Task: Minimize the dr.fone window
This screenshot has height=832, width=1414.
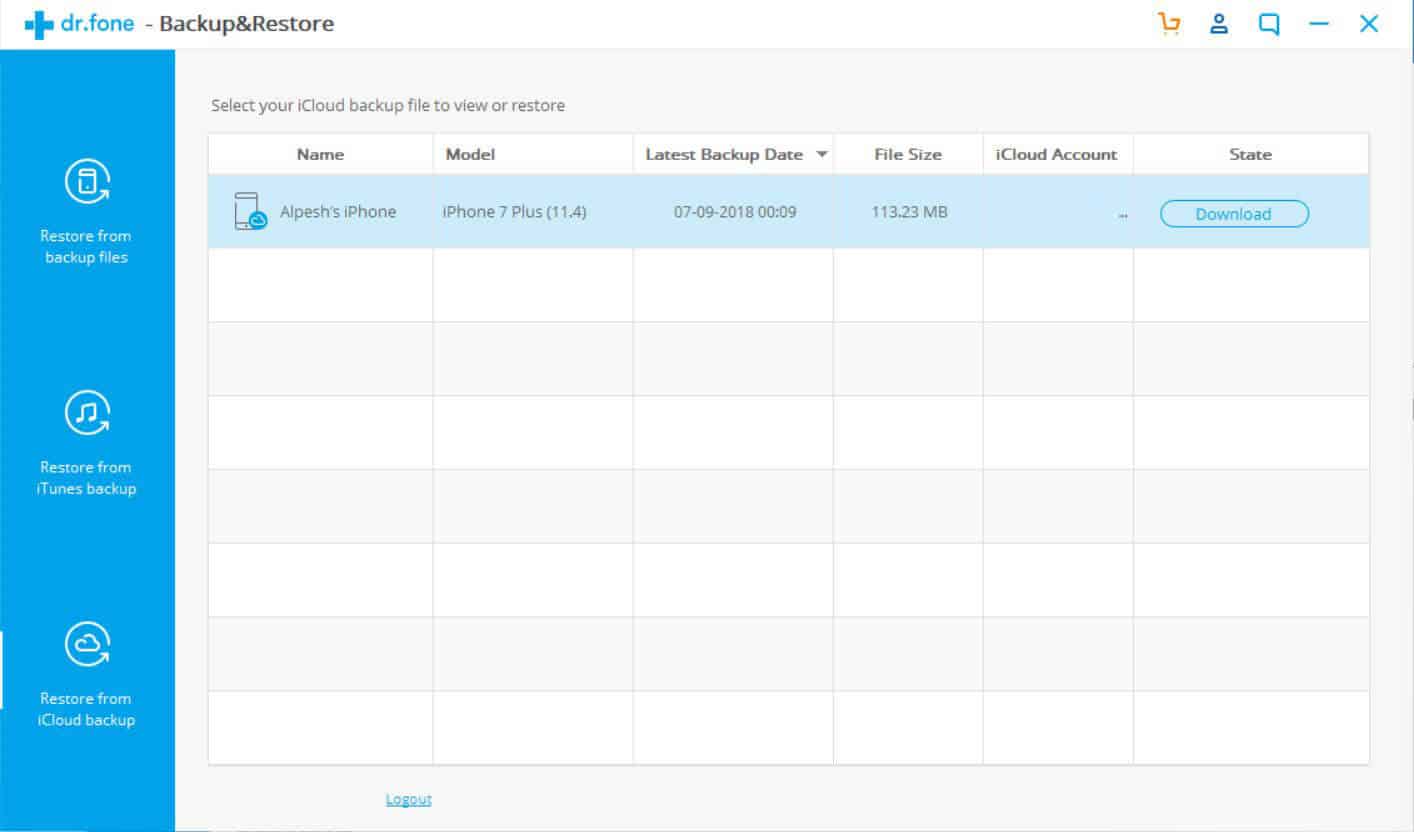Action: pos(1319,24)
